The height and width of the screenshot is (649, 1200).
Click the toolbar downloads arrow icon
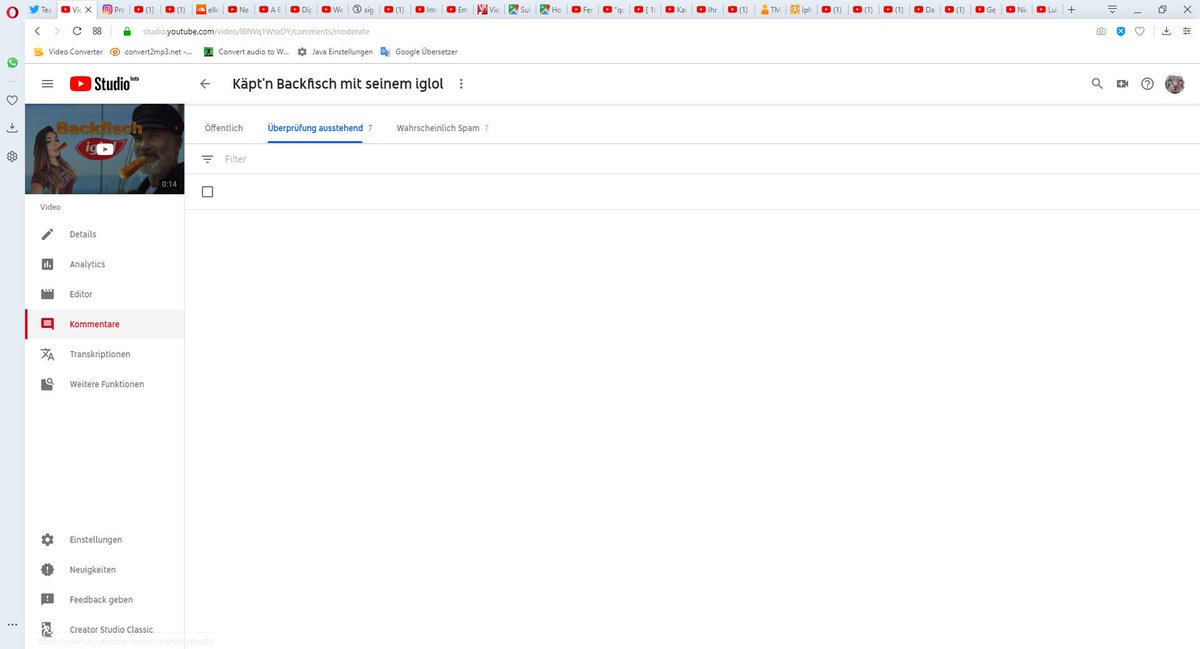1166,31
